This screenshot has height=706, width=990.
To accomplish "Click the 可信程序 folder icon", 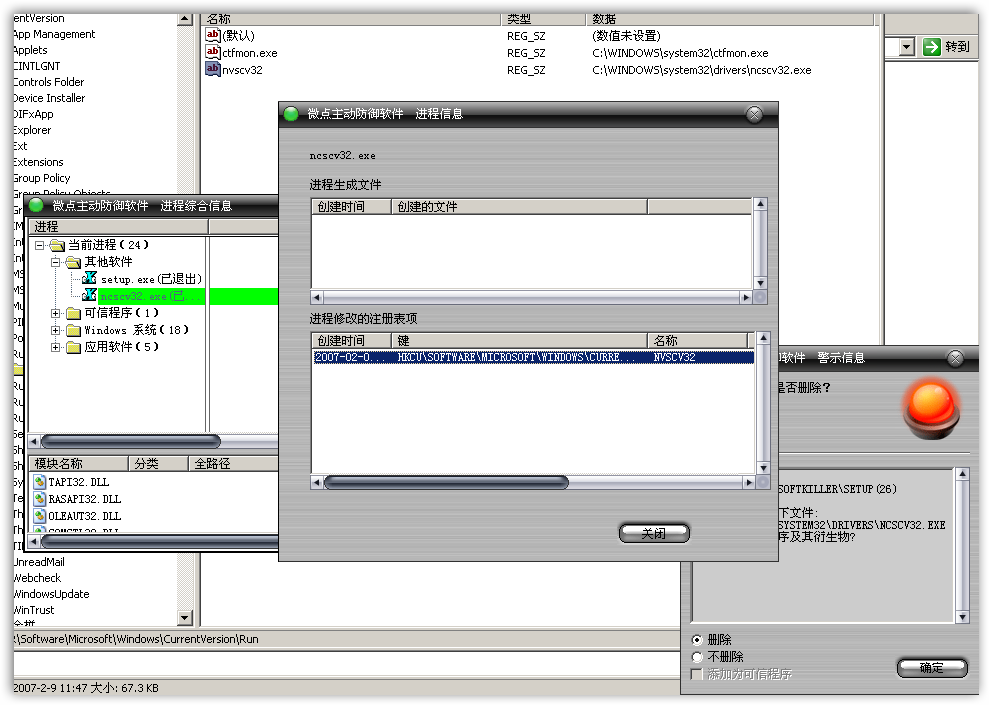I will point(73,313).
